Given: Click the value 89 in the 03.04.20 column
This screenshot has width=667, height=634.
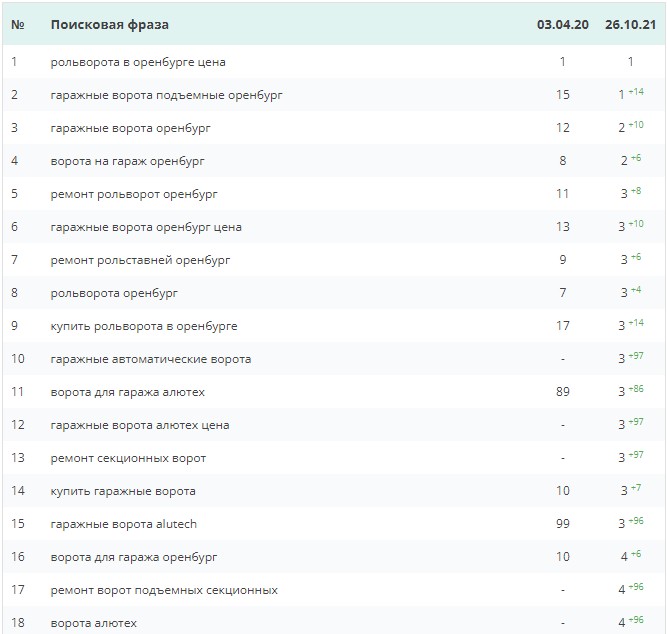Looking at the screenshot, I should tap(563, 392).
